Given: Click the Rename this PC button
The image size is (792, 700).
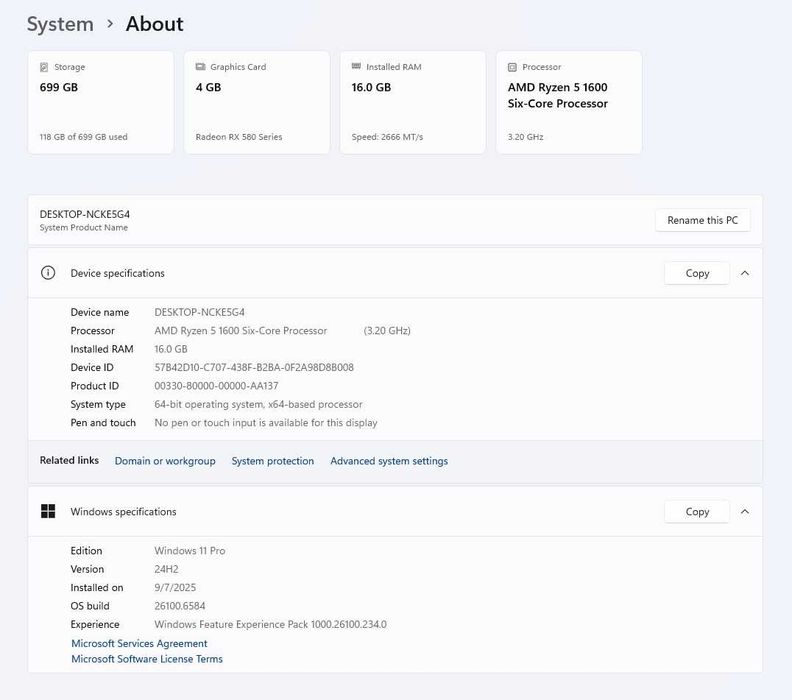Looking at the screenshot, I should pos(702,220).
